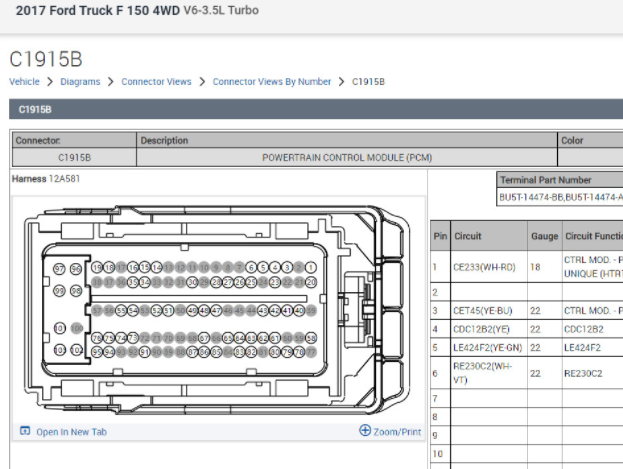Click circuit CET45(YE-BU) cell
623x469 pixels.
click(489, 310)
